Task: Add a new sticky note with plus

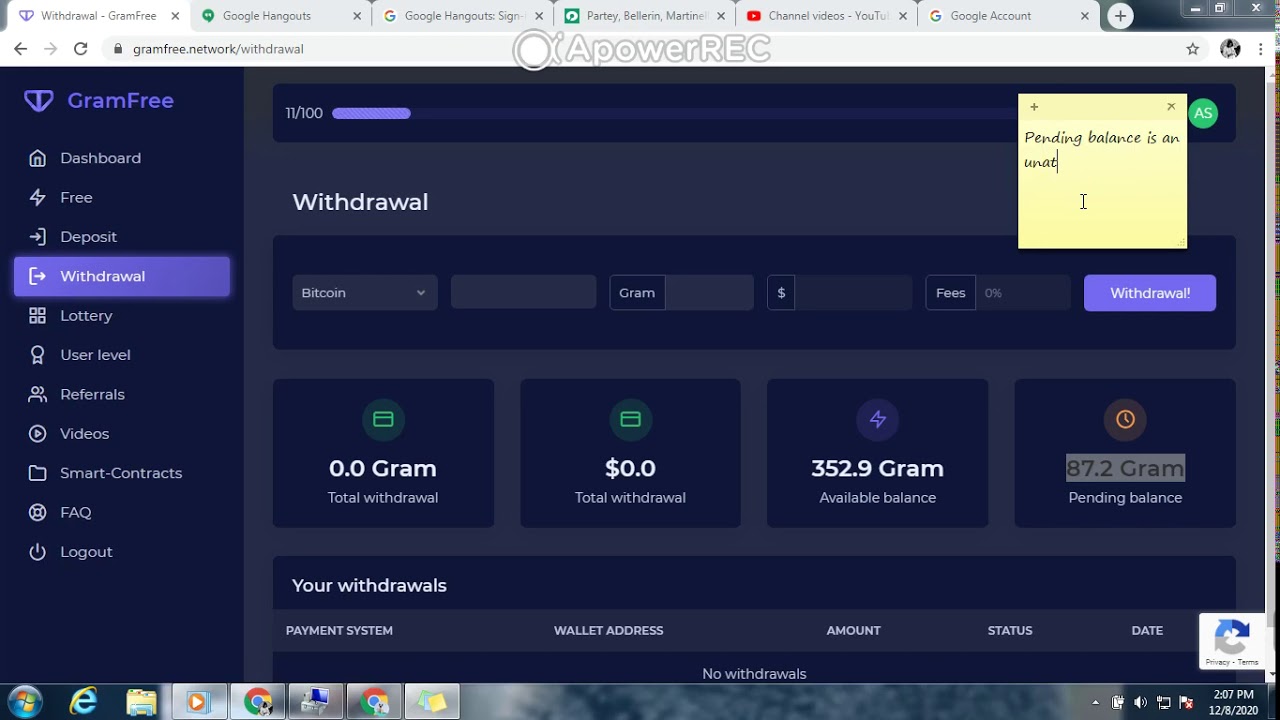Action: [1034, 107]
